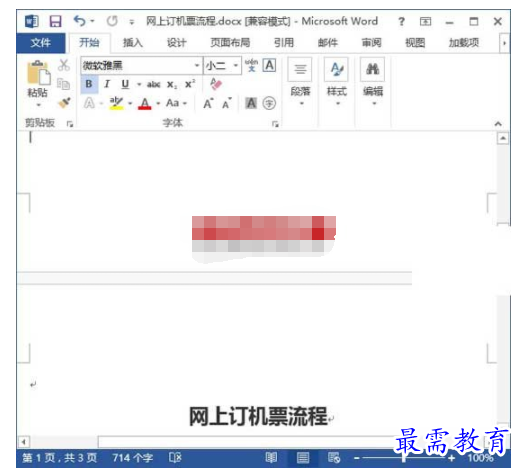Show more ribbon tabs with arrow
This screenshot has height=472, width=517.
[504, 43]
